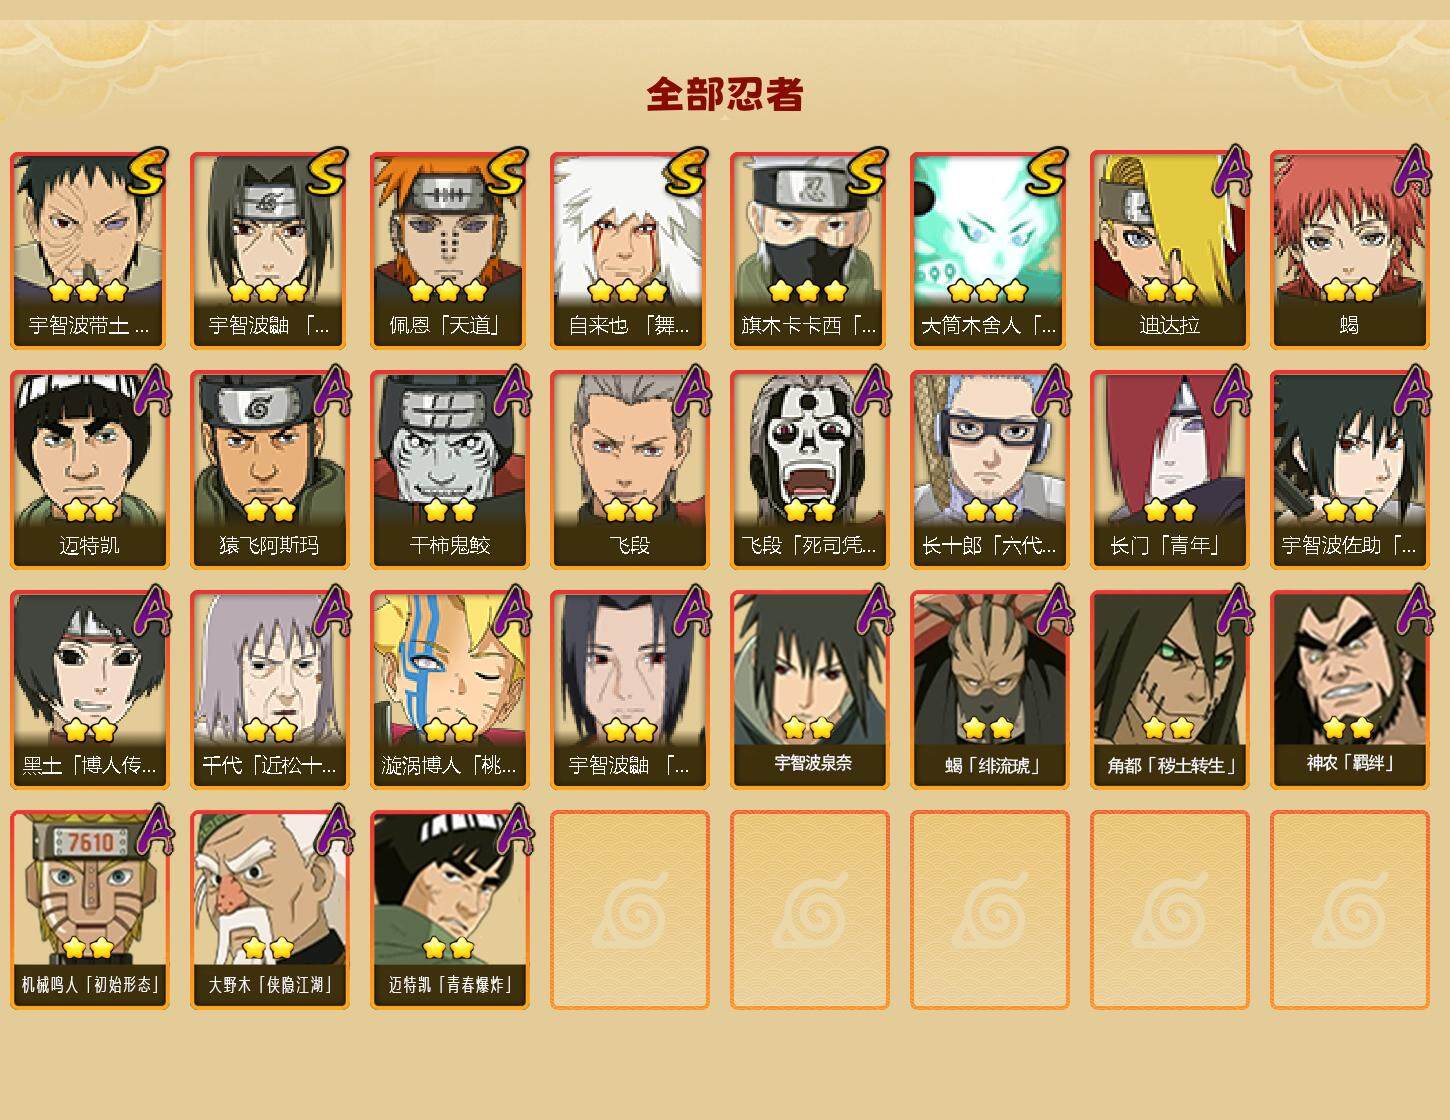Select the 长门「青年」 ninja card
The height and width of the screenshot is (1120, 1450).
click(1170, 470)
